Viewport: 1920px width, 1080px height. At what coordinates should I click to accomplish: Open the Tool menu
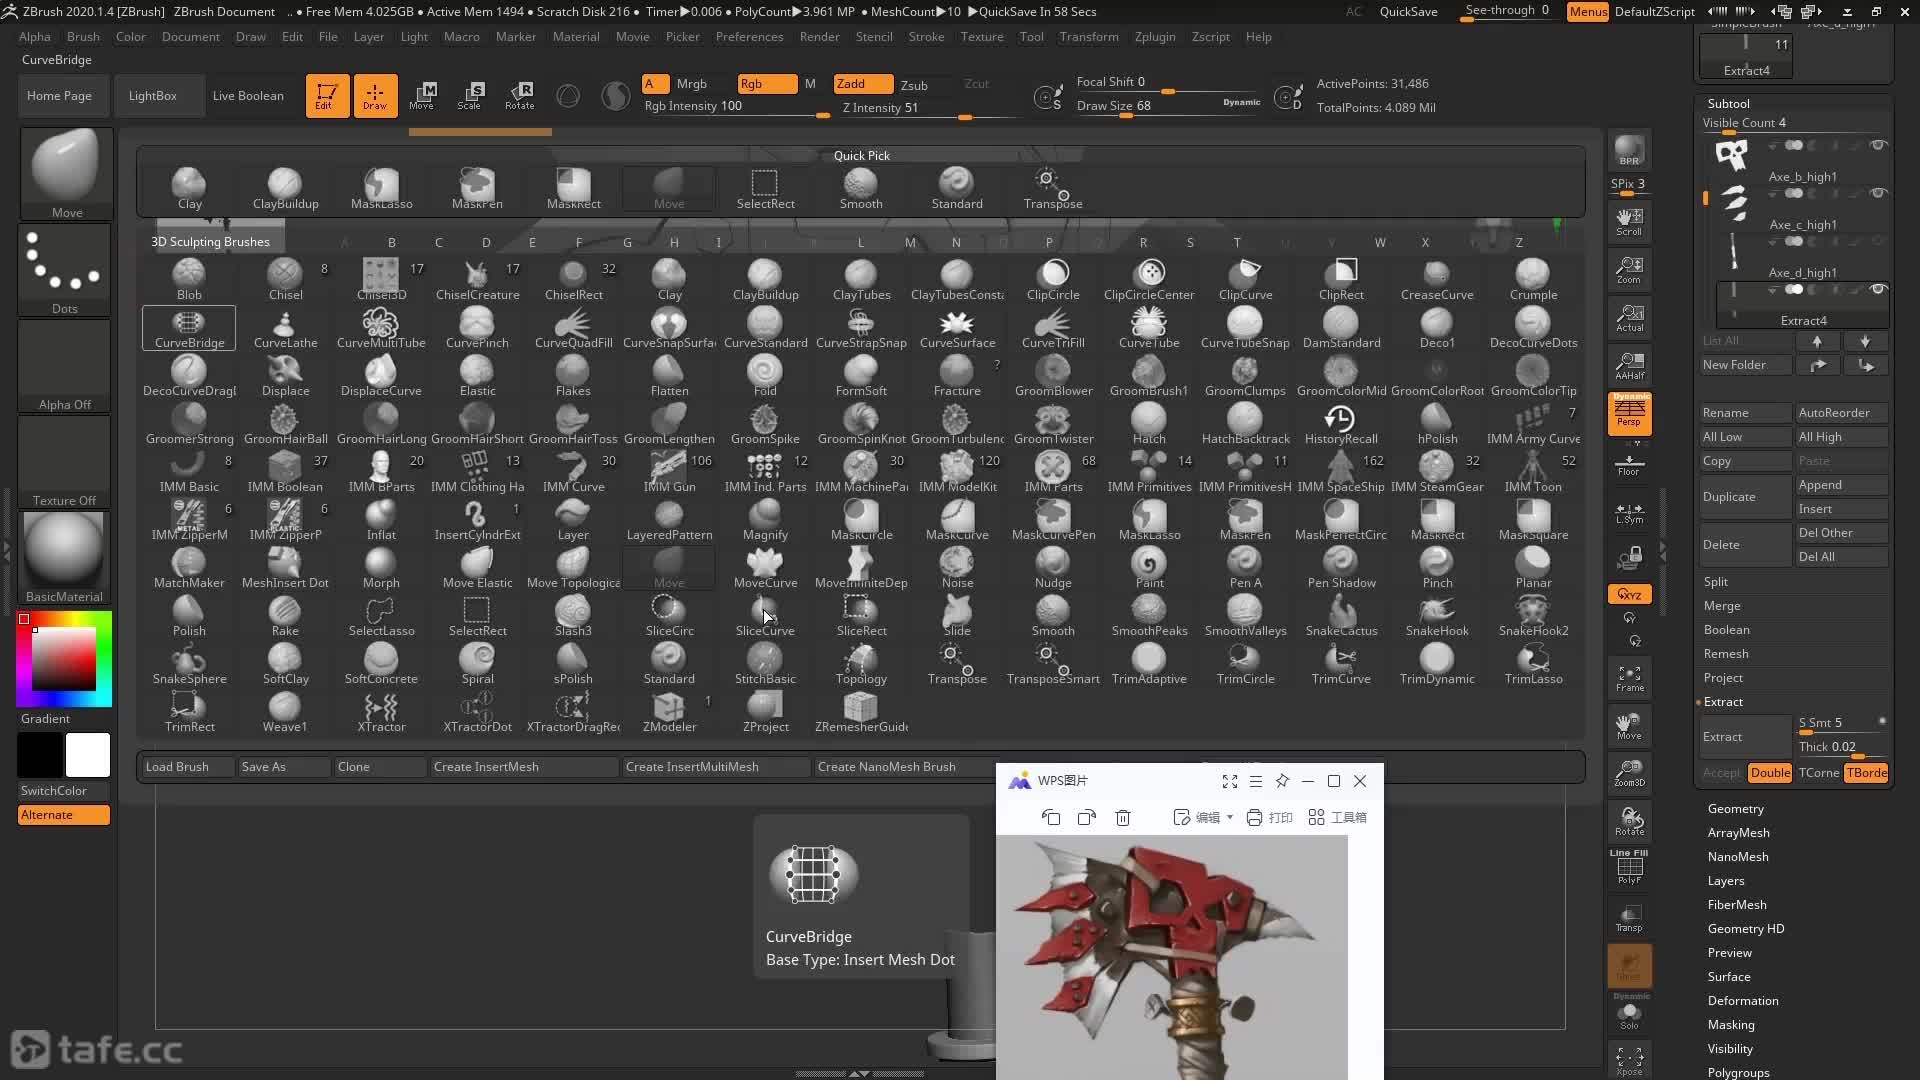pos(1031,36)
